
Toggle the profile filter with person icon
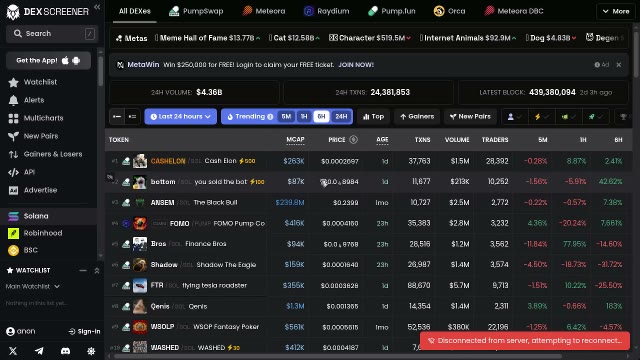514,117
